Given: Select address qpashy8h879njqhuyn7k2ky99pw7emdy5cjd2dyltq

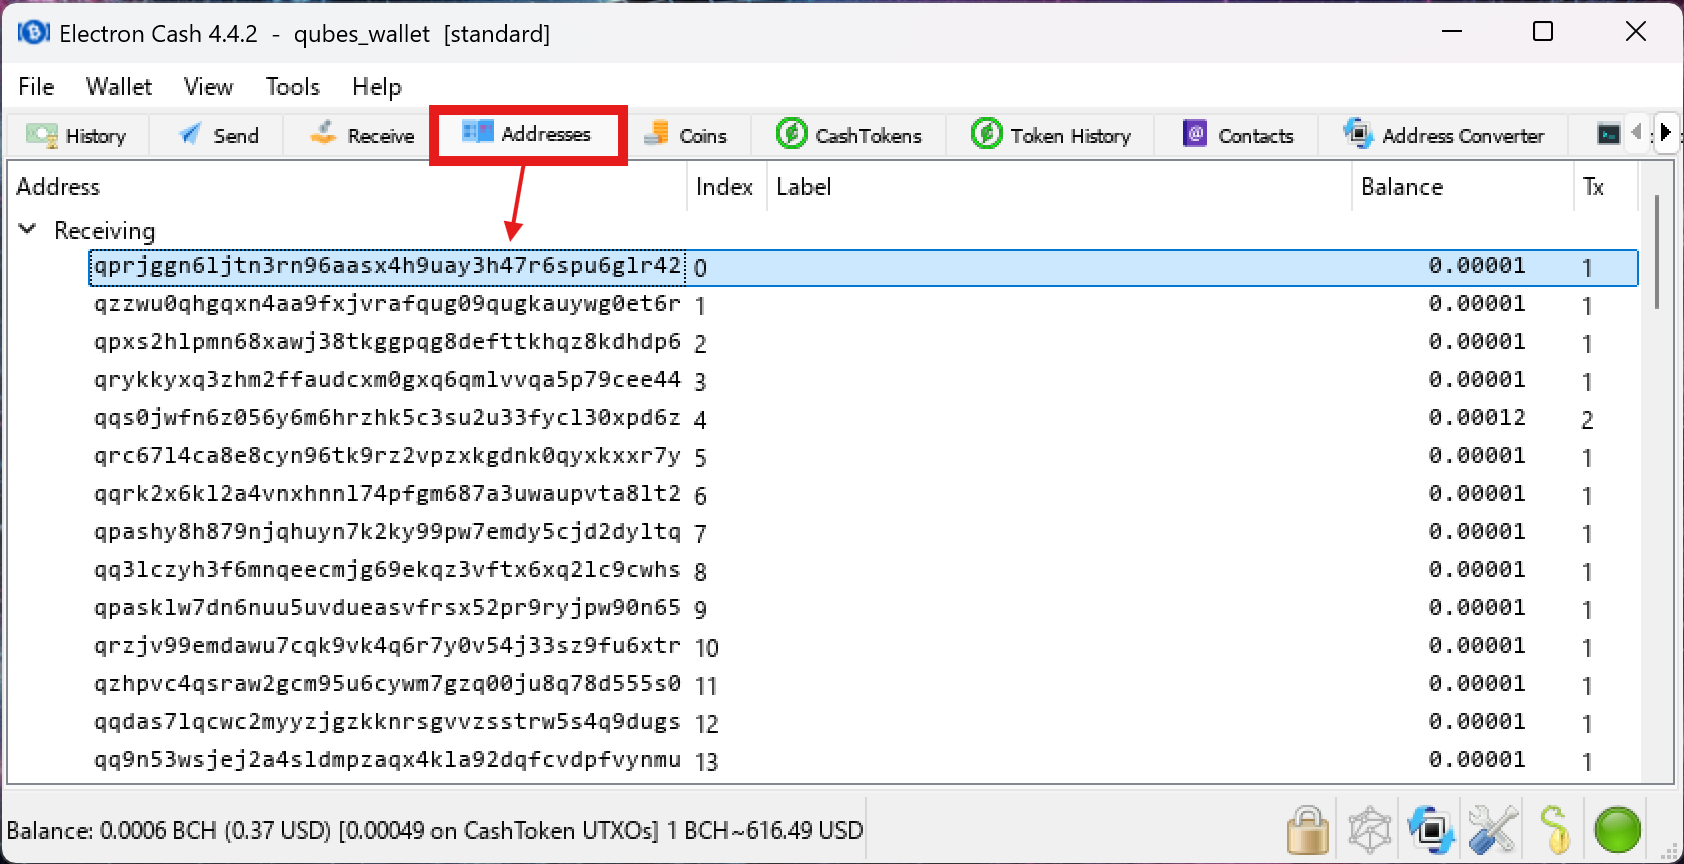Looking at the screenshot, I should tap(387, 532).
